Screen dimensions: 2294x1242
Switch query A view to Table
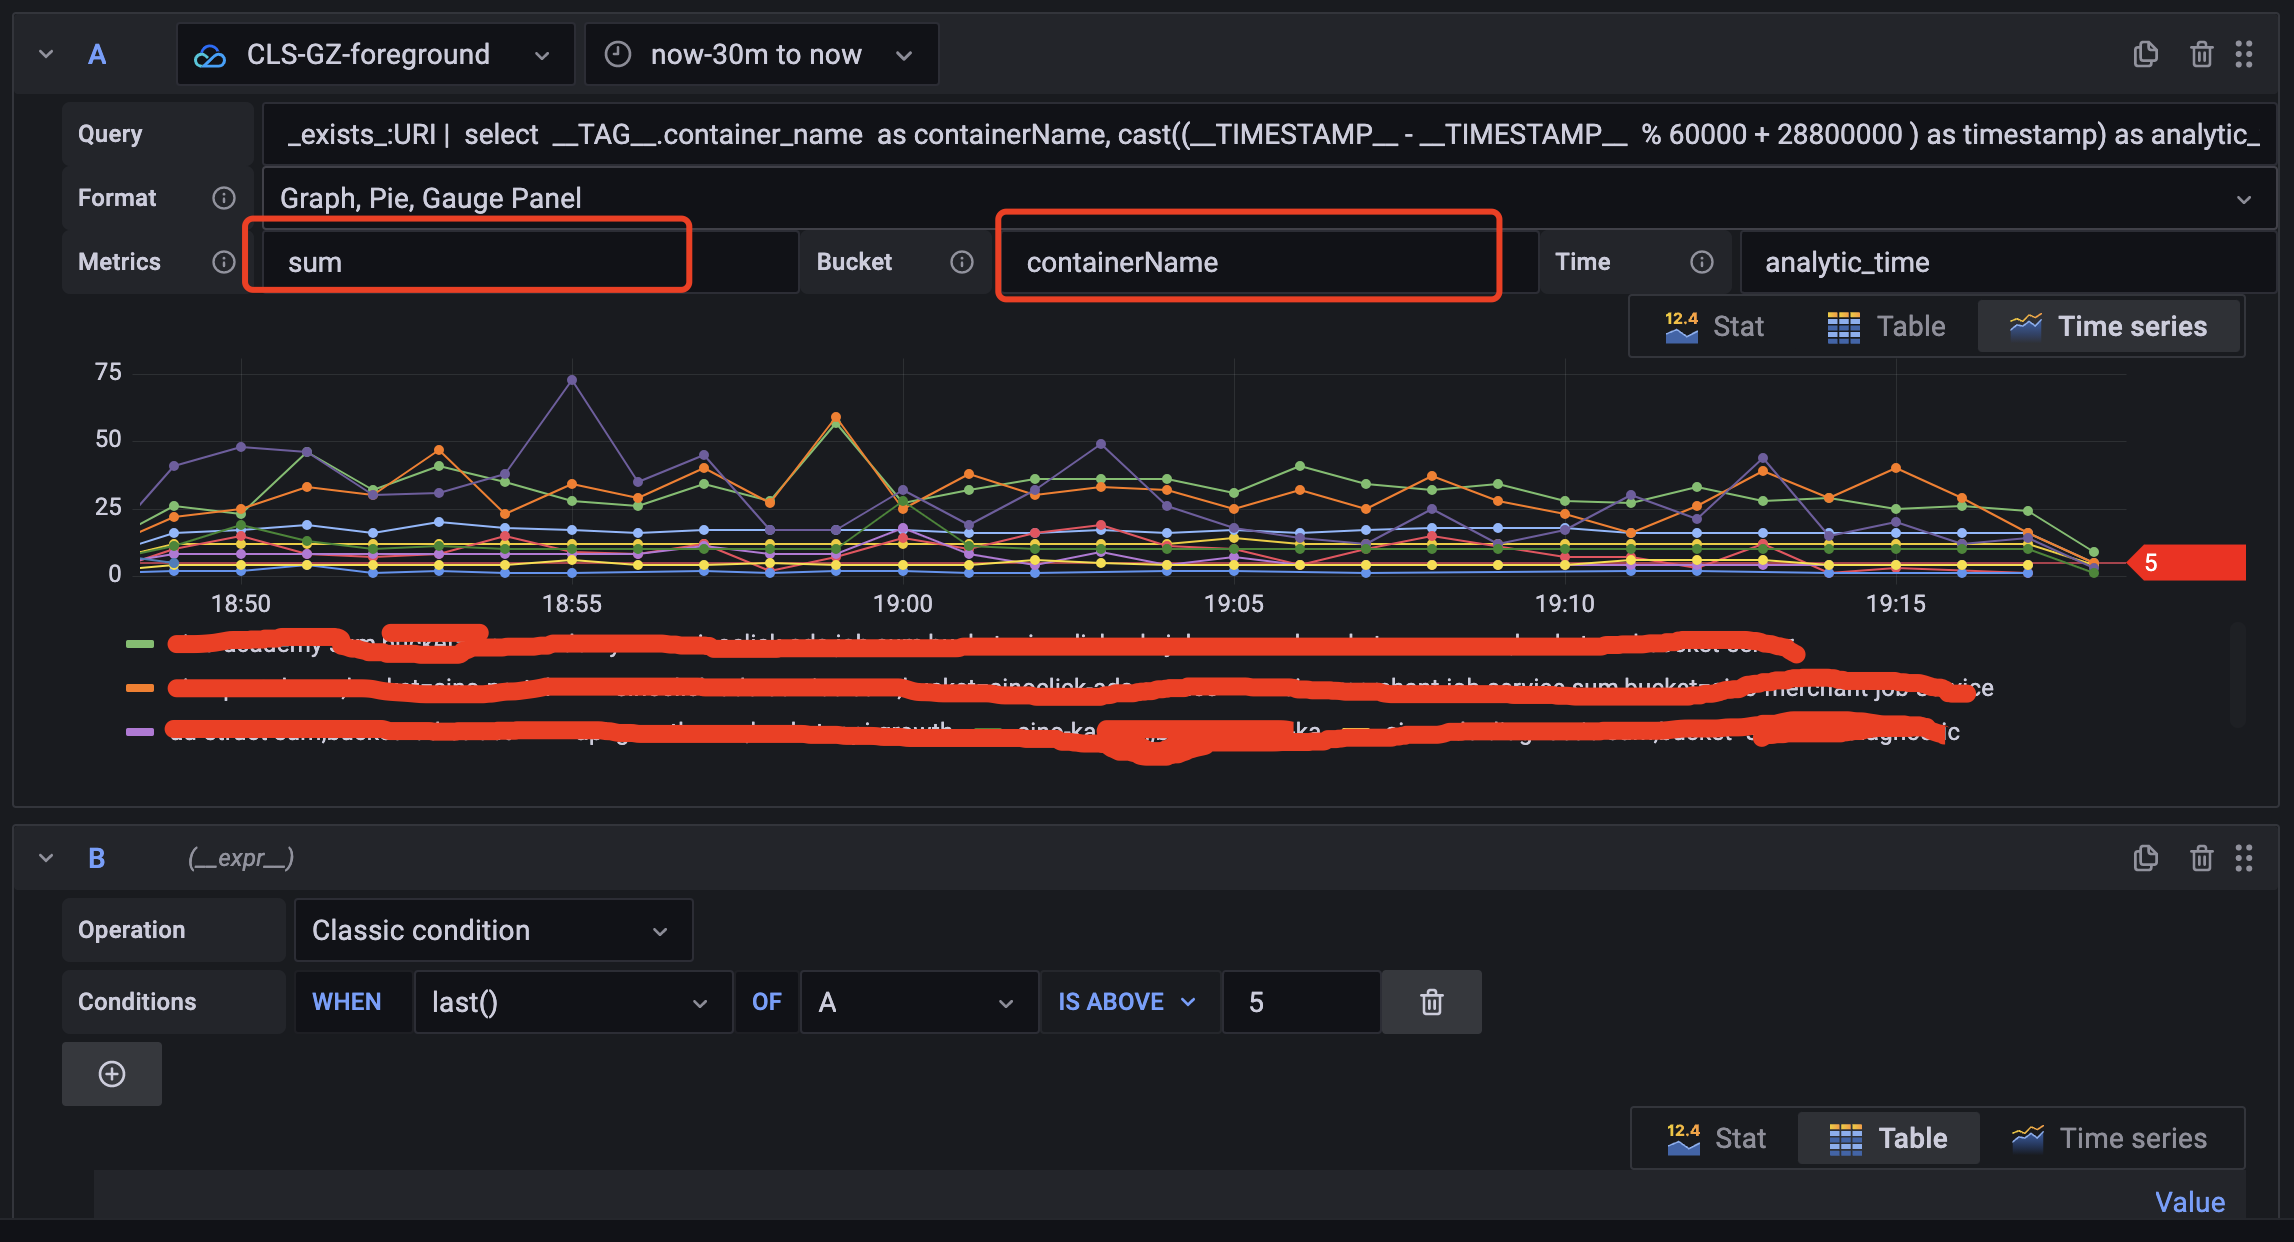pyautogui.click(x=1886, y=326)
